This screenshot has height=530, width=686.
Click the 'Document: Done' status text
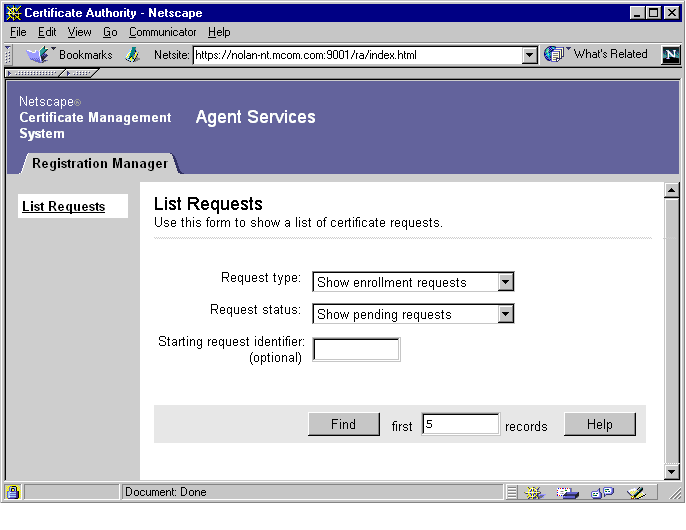coord(165,492)
